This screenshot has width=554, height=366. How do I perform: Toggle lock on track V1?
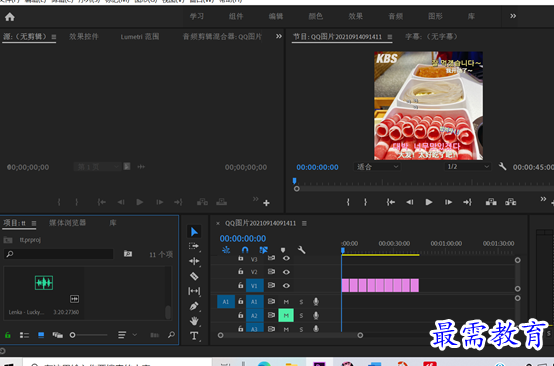240,285
